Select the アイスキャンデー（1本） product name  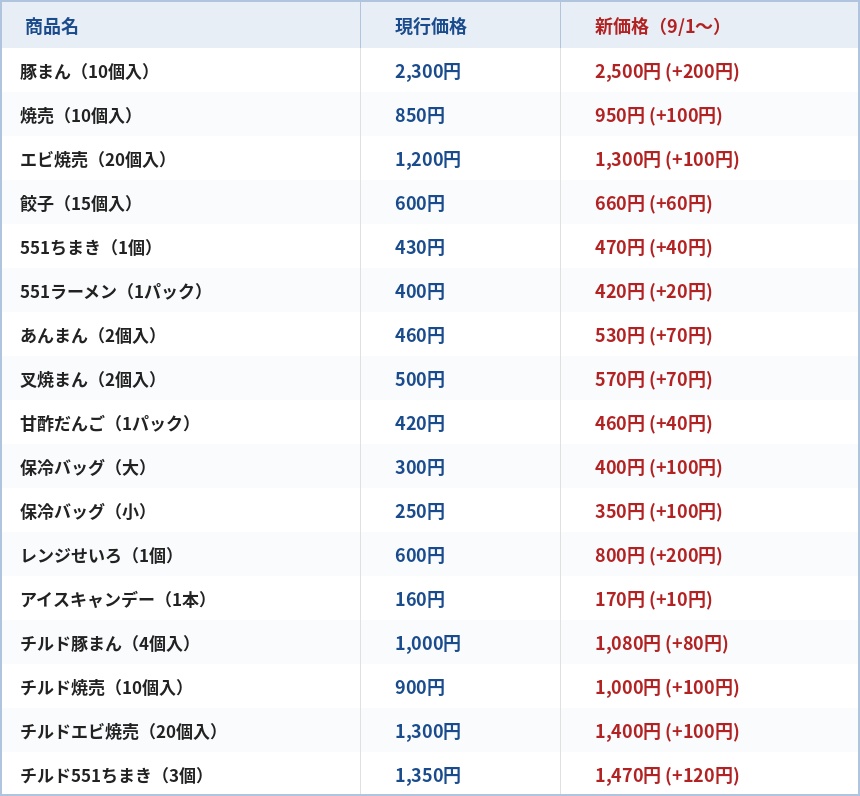113,600
